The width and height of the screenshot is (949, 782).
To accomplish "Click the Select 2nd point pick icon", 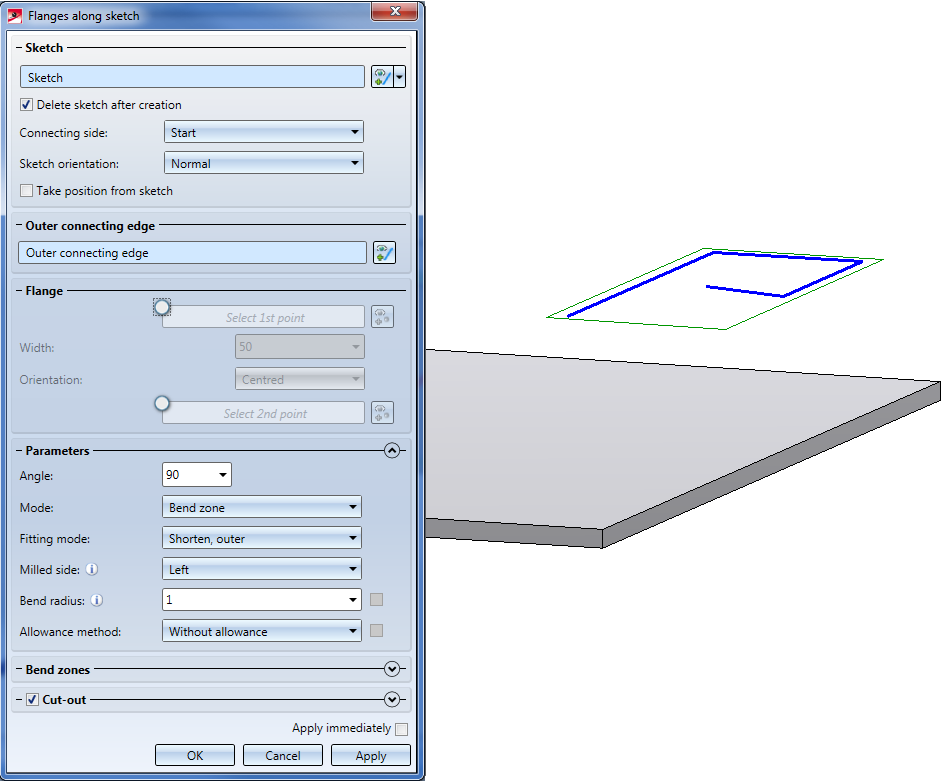I will (x=383, y=413).
